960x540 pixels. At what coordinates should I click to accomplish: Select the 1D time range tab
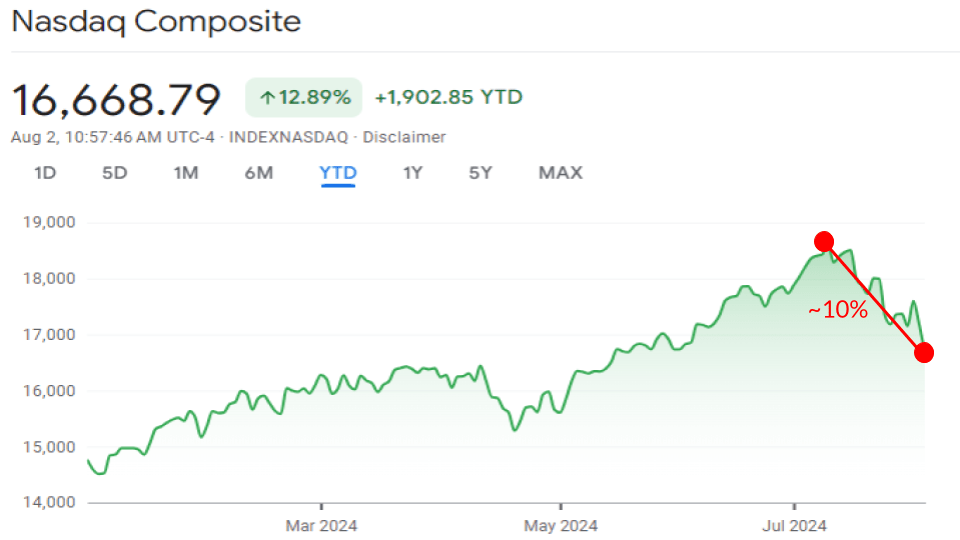pyautogui.click(x=45, y=173)
